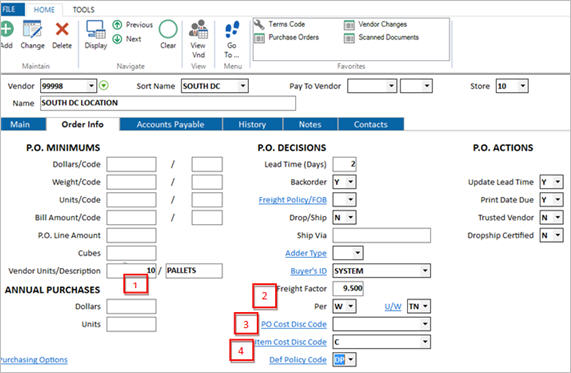Open Purchase Orders favorite
The height and width of the screenshot is (373, 571).
287,37
